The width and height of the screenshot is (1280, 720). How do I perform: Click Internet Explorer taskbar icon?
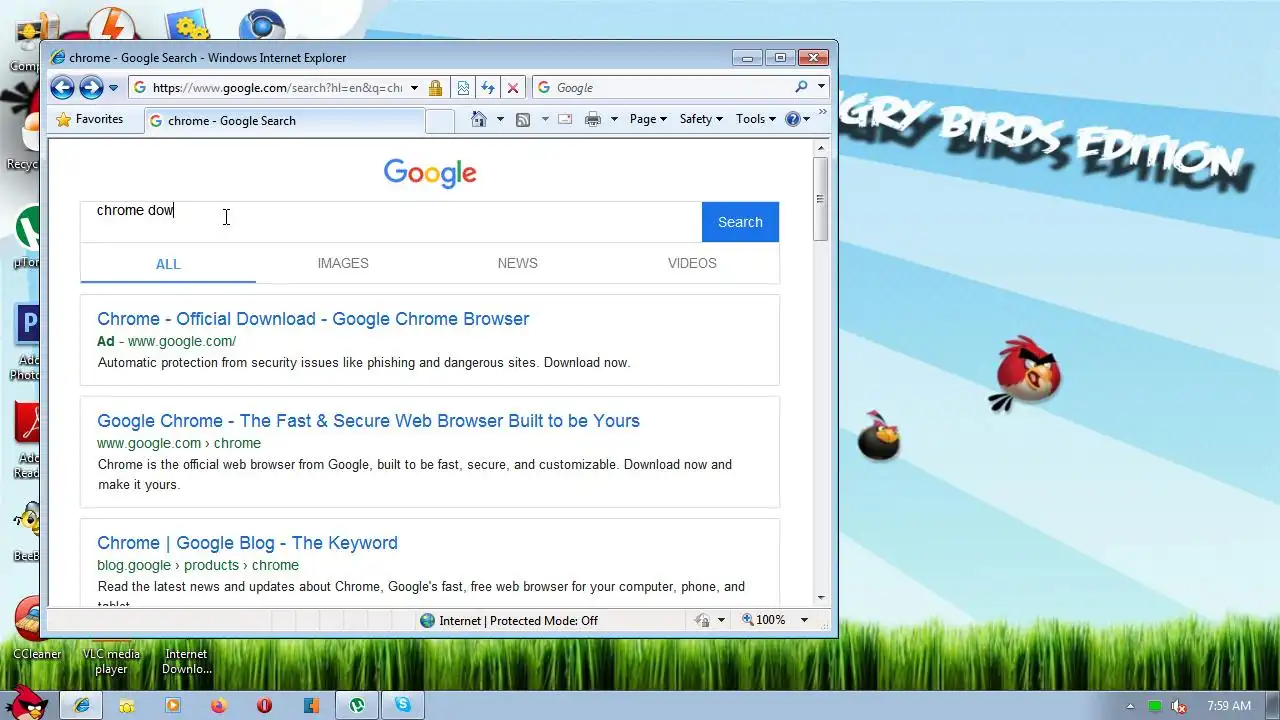coord(82,705)
